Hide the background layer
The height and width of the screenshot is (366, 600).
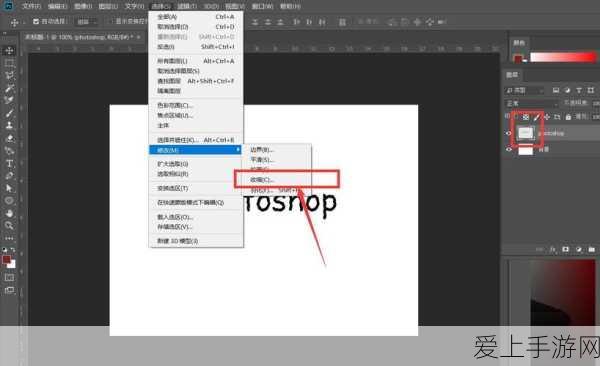click(509, 150)
